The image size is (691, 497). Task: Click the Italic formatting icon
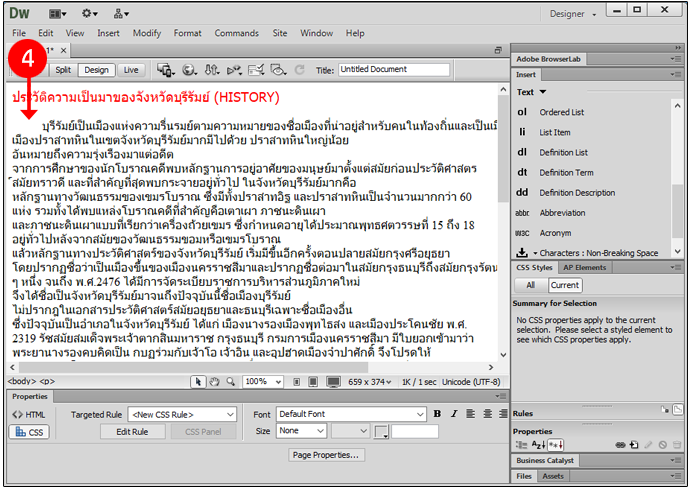click(452, 414)
